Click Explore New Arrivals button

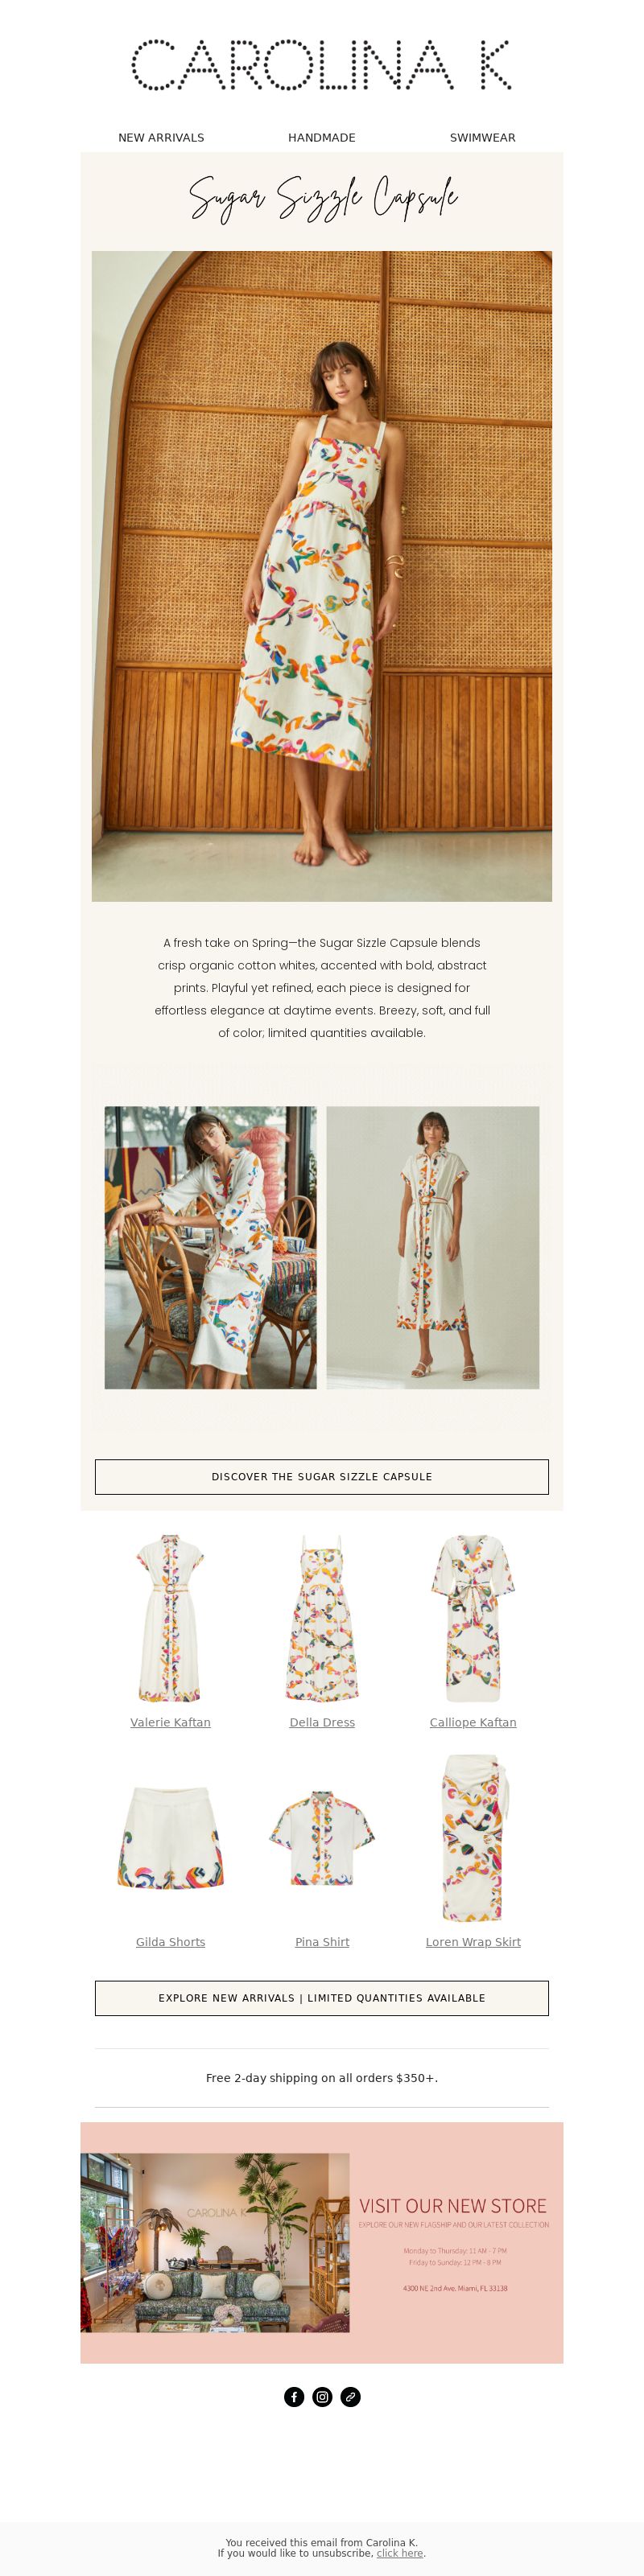click(322, 1997)
